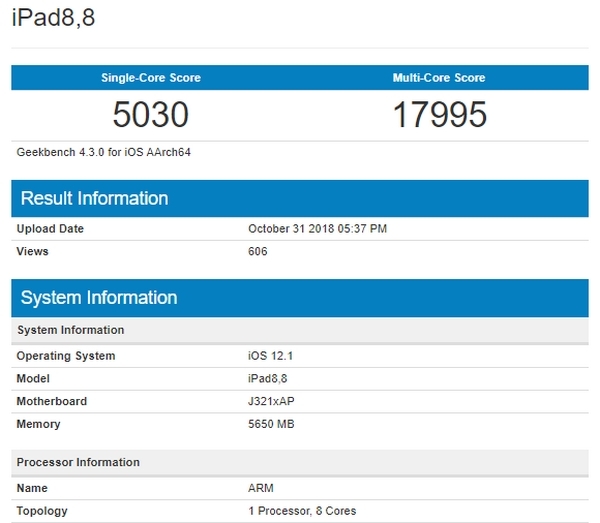Select the Single-Core Score header

(150, 77)
